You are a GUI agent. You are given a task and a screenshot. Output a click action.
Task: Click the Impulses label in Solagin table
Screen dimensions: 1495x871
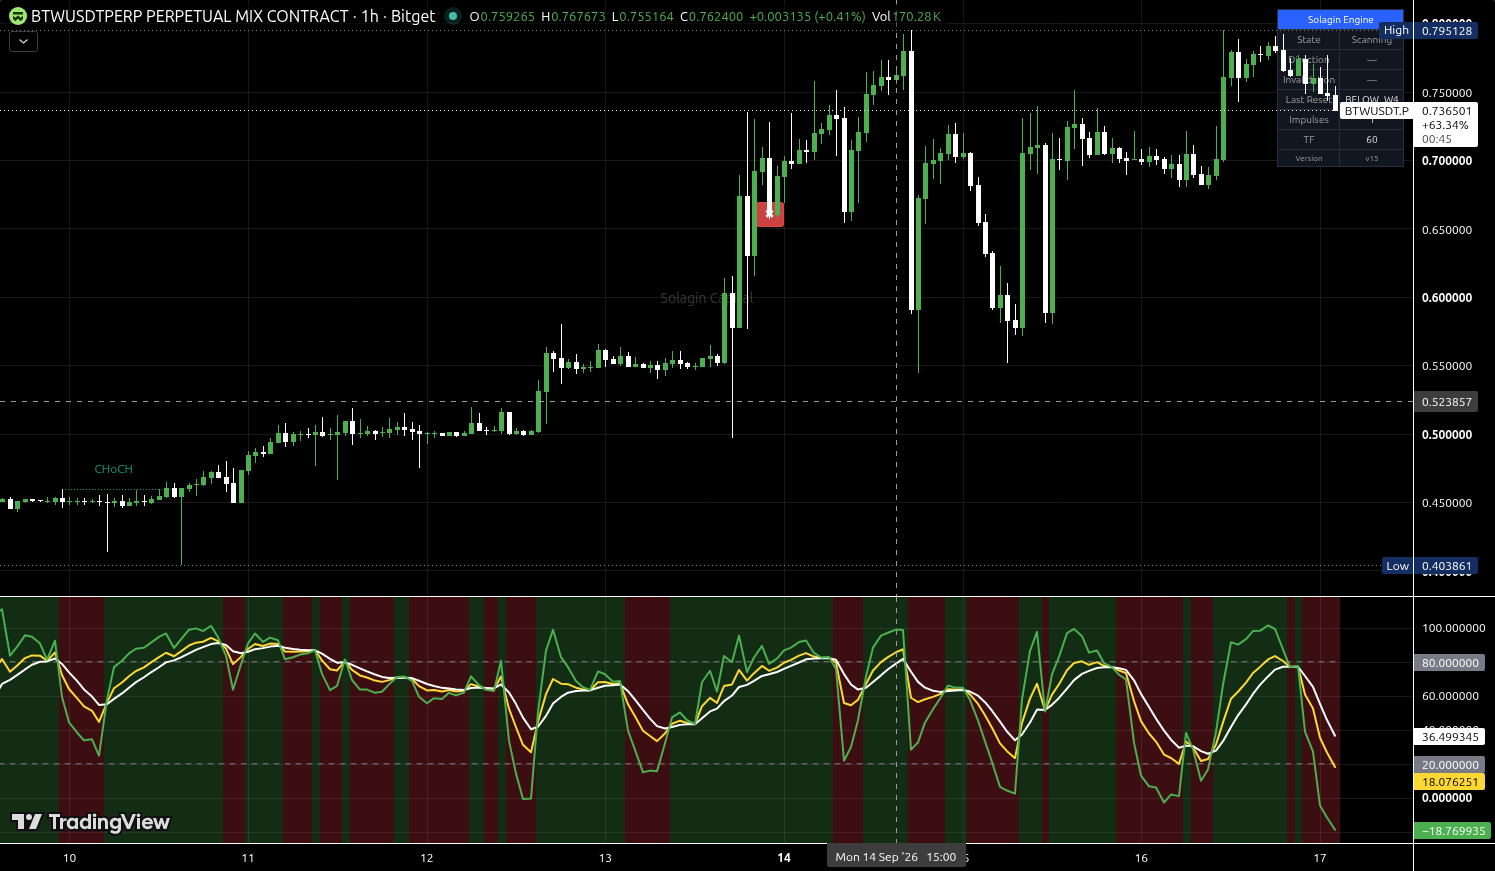pos(1309,120)
